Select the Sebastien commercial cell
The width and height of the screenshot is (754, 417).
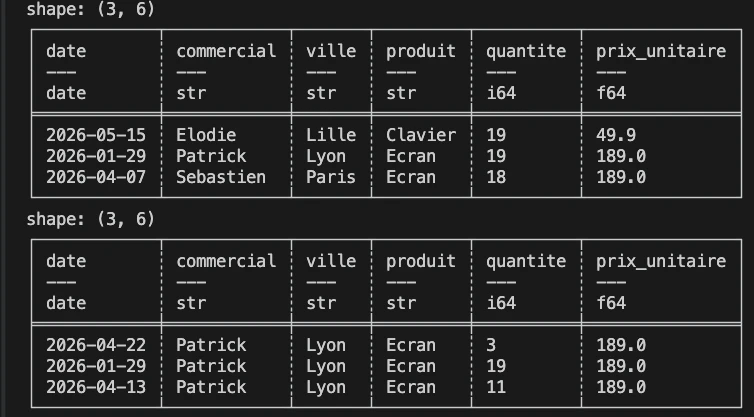[x=221, y=177]
